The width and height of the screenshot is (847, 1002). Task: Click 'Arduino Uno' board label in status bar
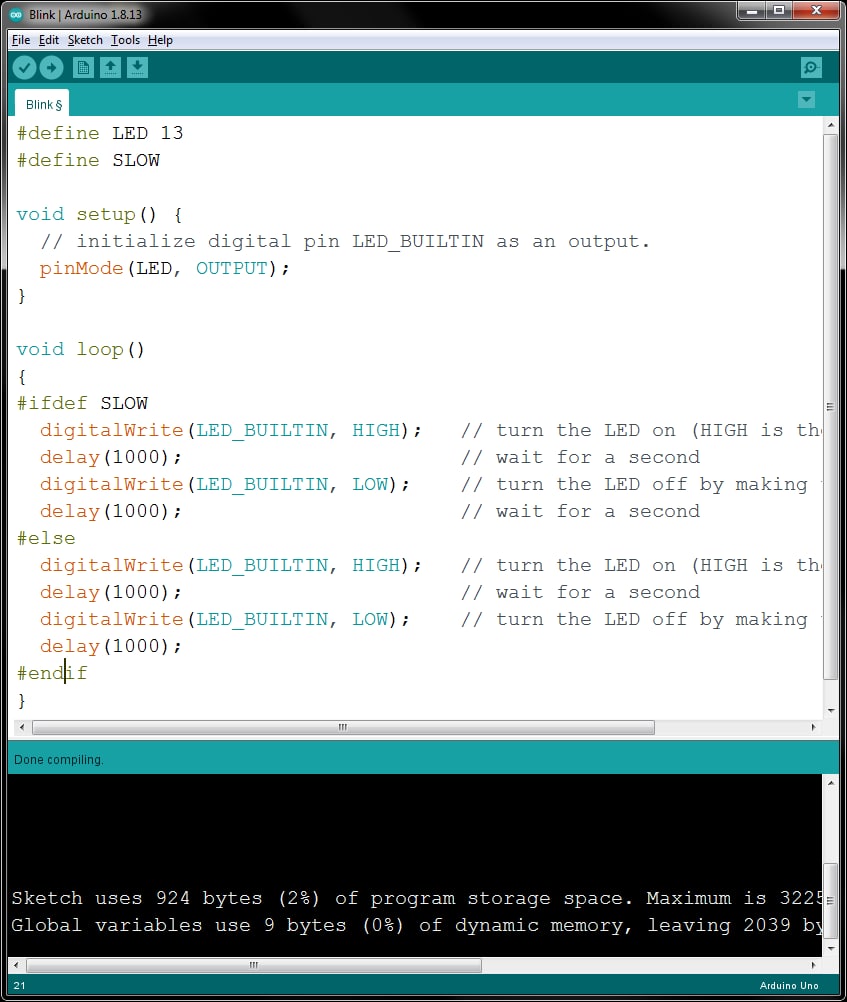789,985
